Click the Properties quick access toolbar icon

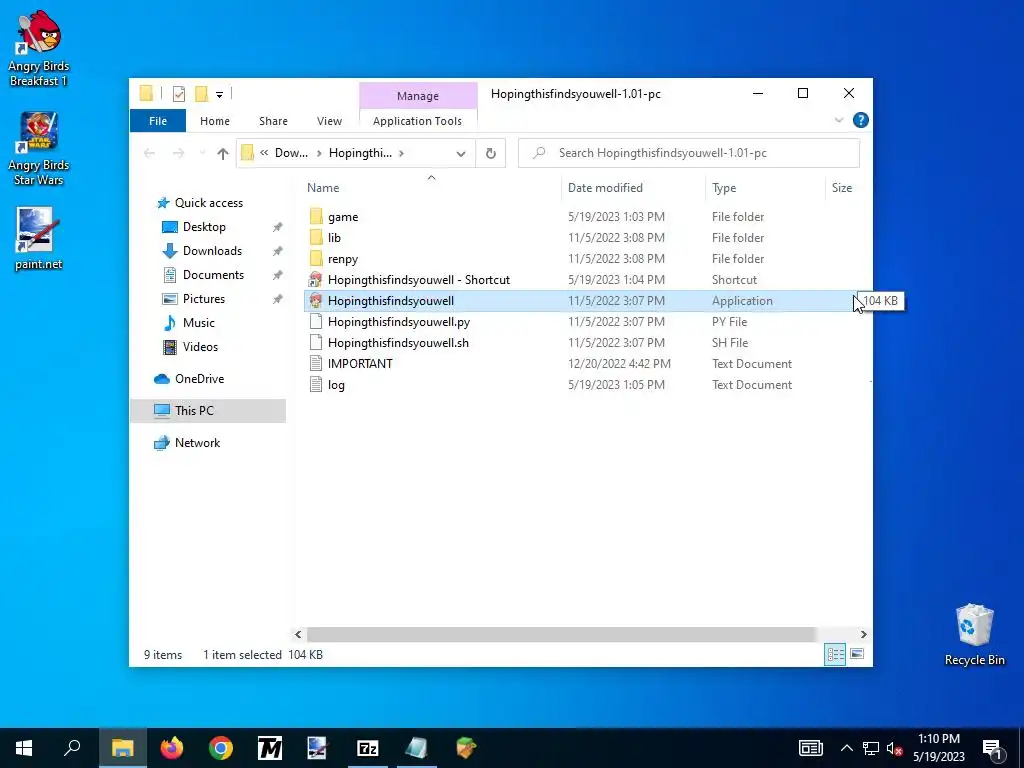[178, 94]
